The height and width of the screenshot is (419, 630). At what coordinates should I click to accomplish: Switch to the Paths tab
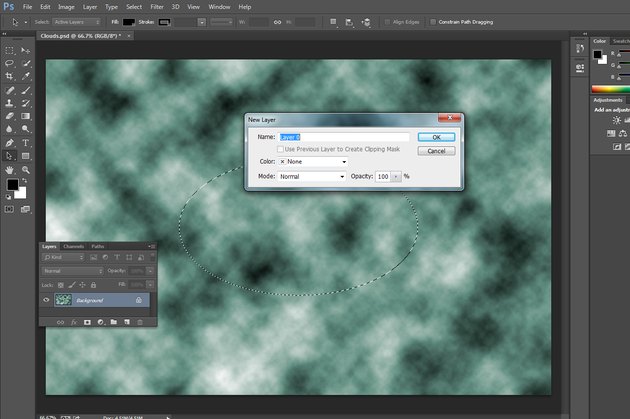[98, 246]
